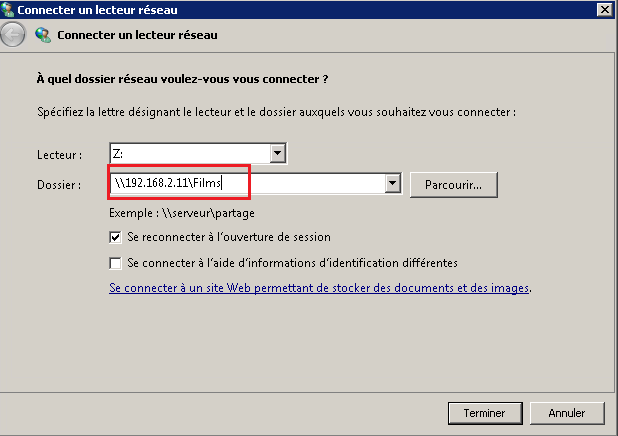Select the Z: drive letter combo box
618x436 pixels.
pos(198,153)
